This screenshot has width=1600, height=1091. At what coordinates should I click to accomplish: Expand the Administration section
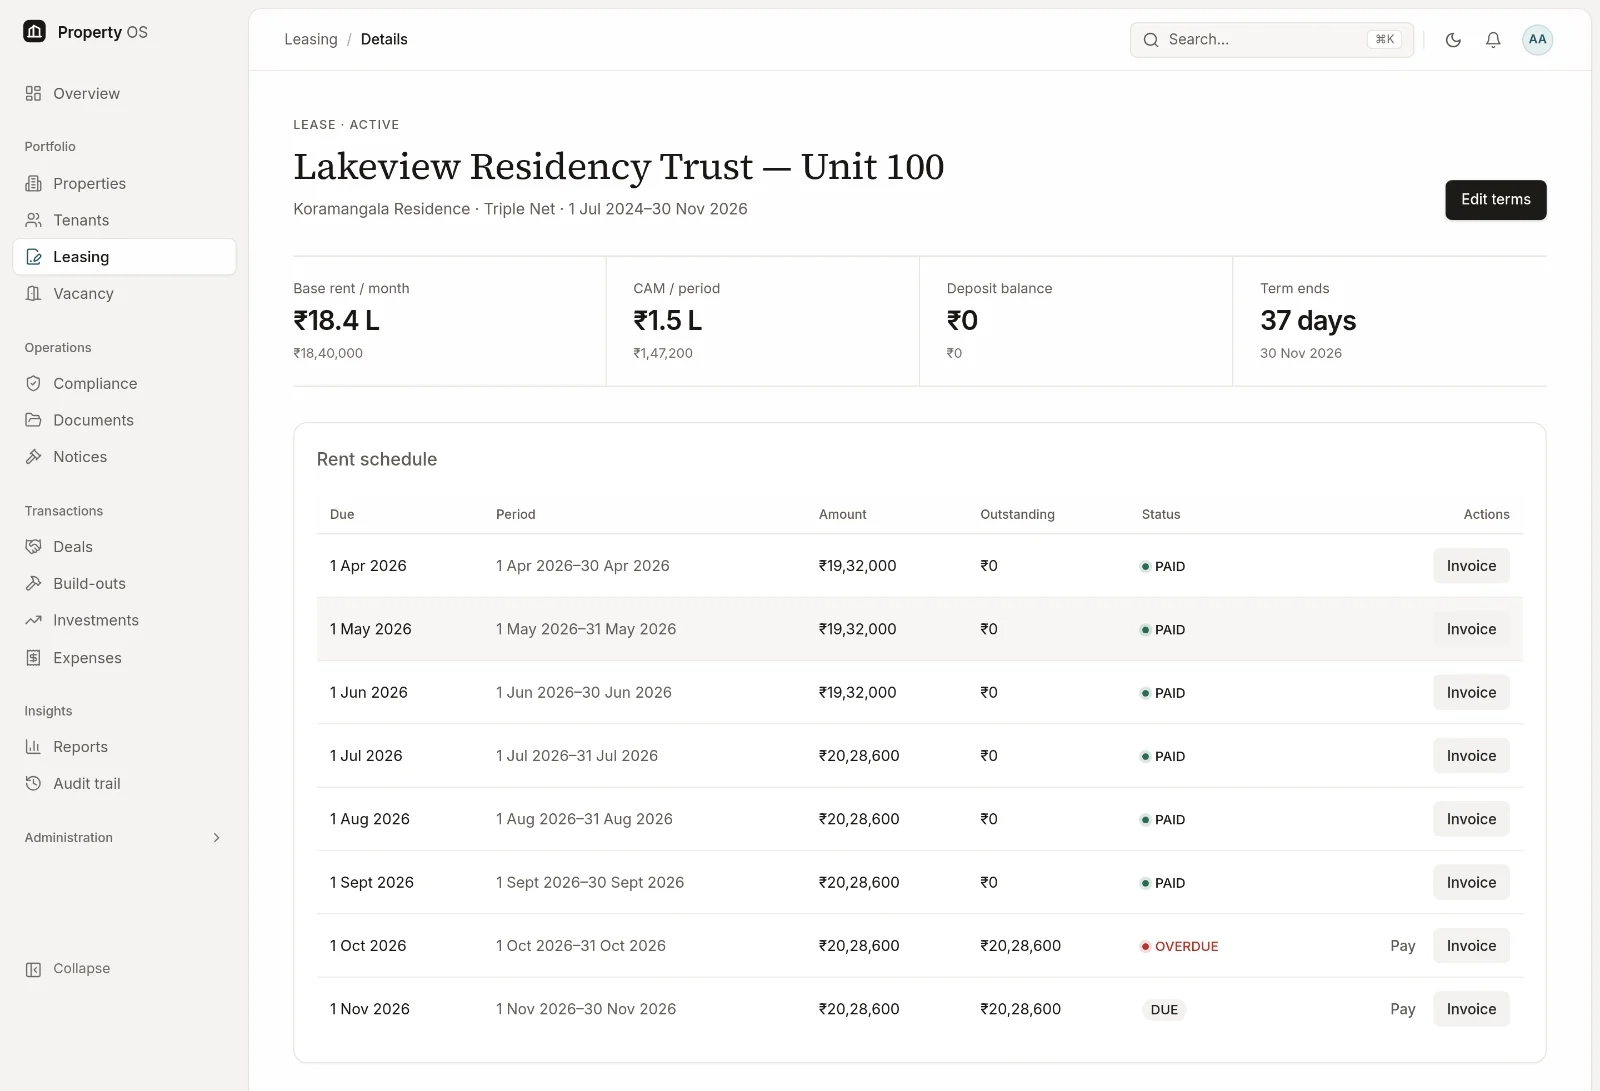click(x=124, y=837)
